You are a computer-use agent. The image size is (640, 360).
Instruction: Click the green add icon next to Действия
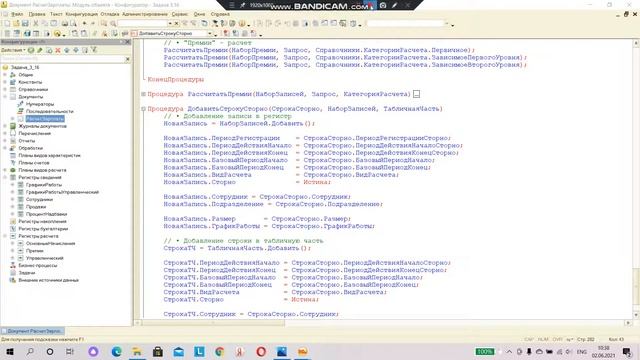tap(31, 50)
